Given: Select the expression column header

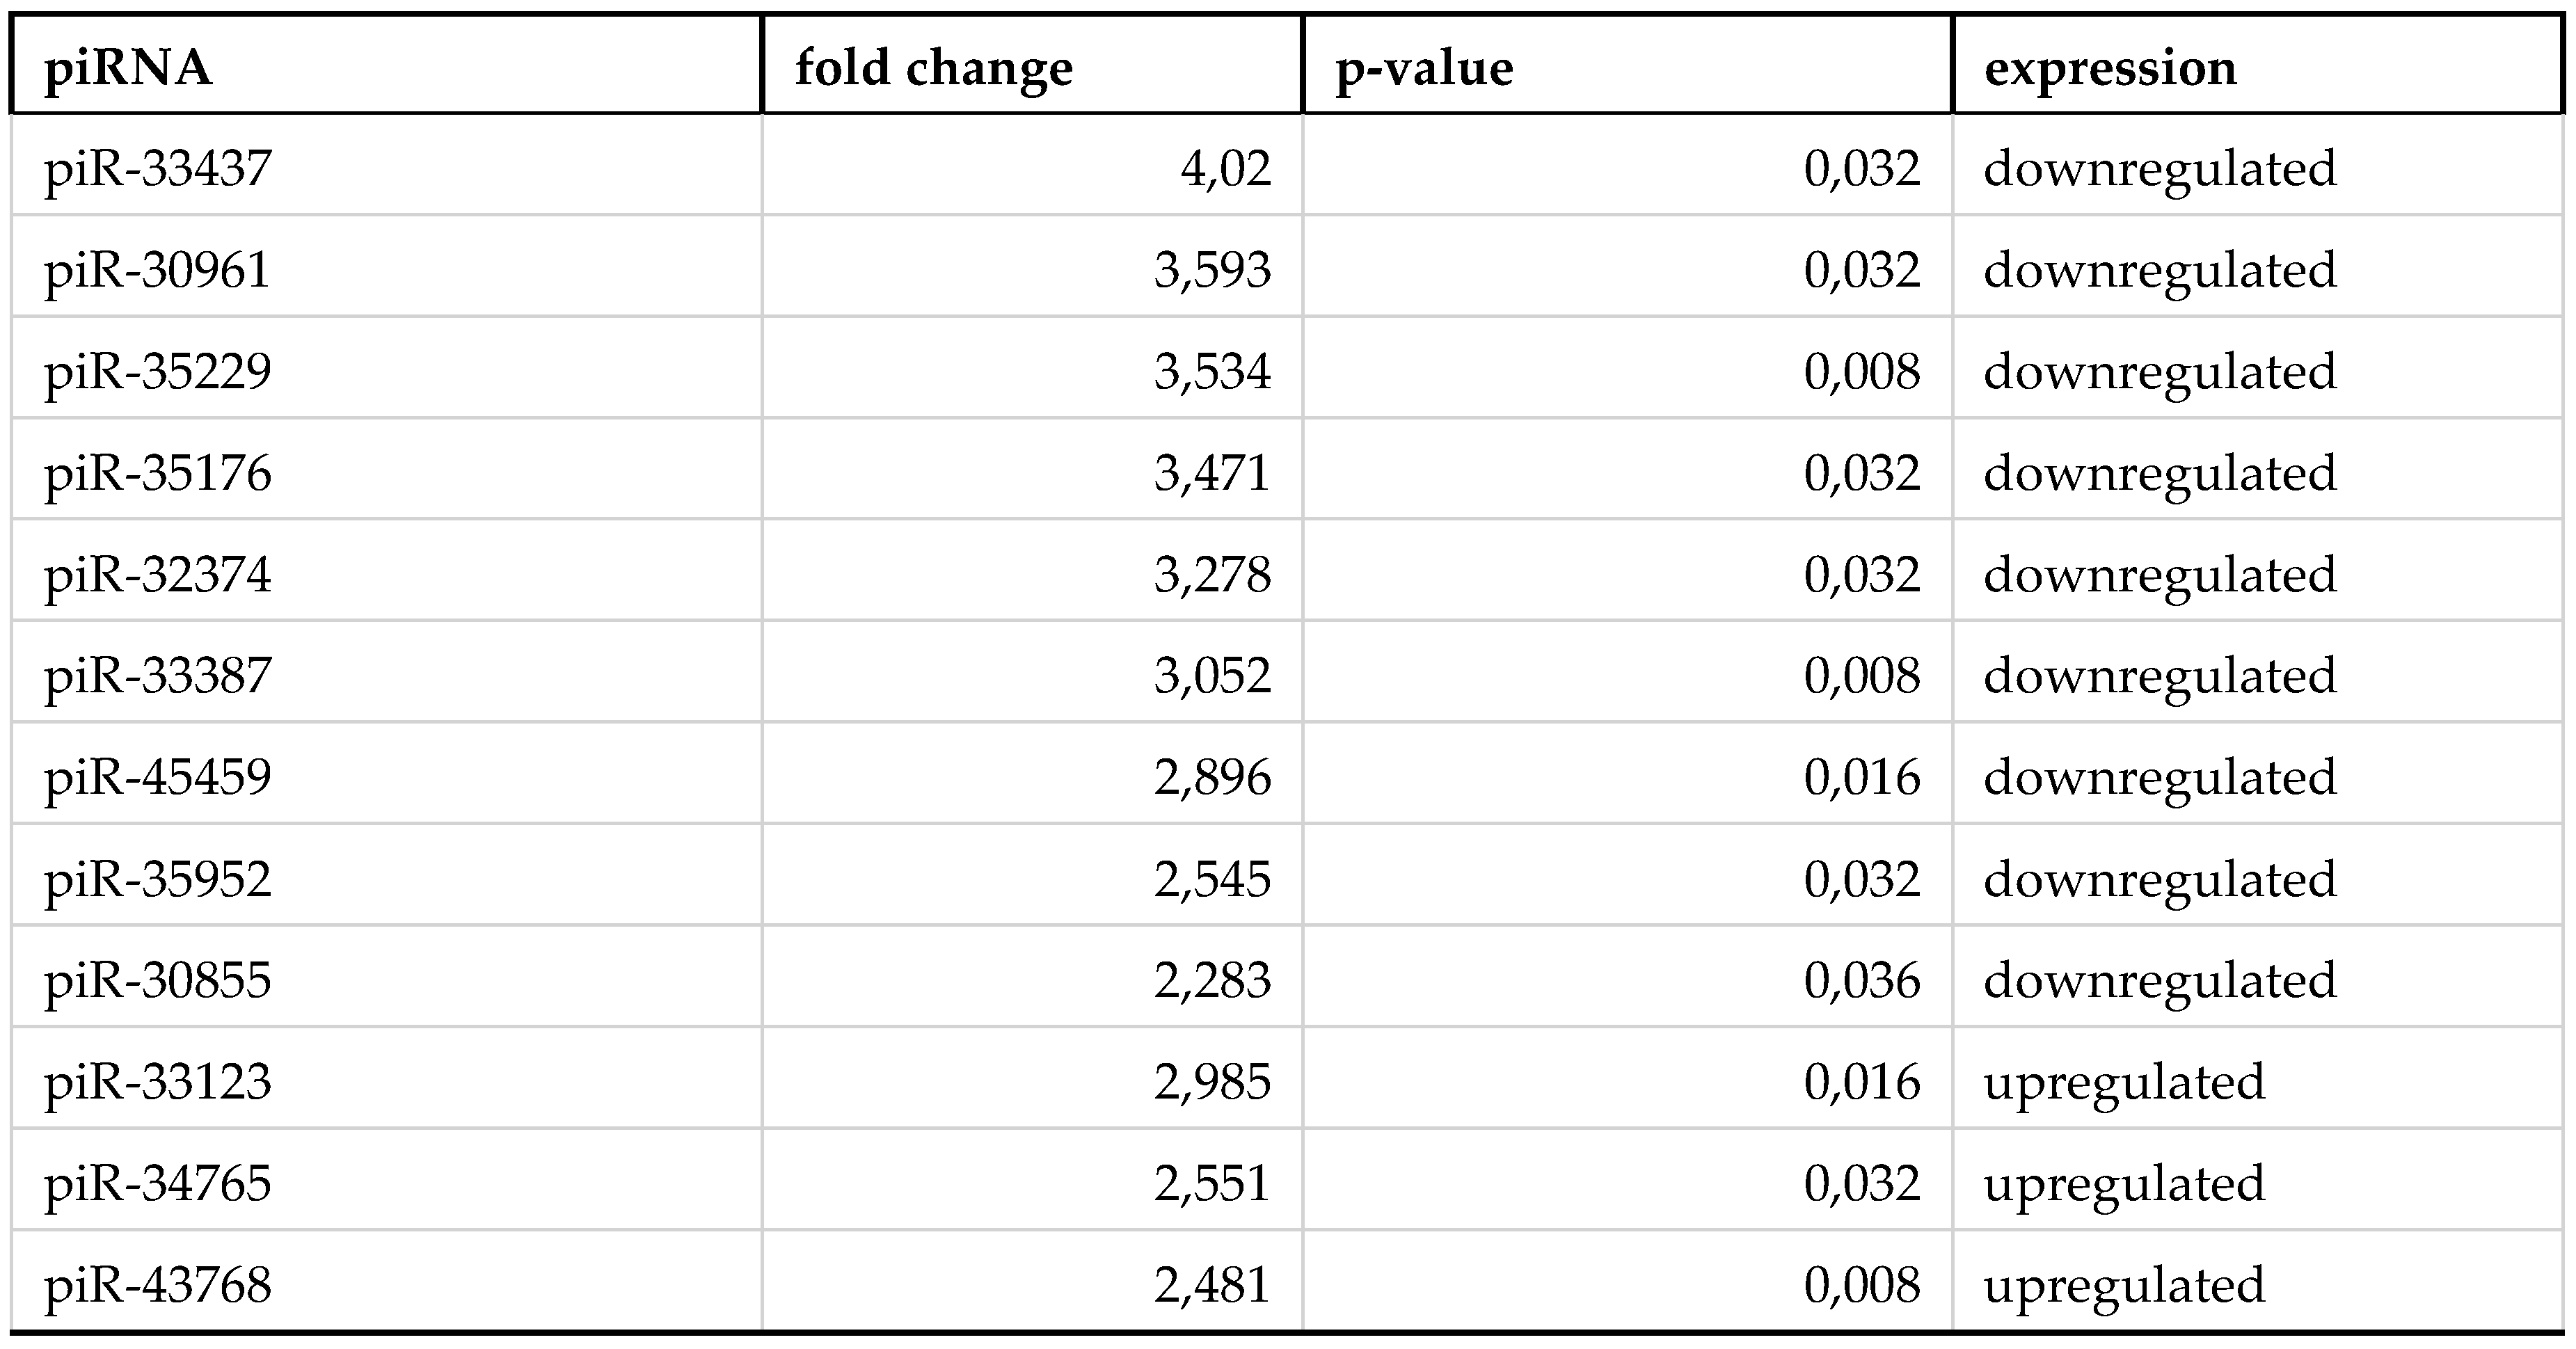Looking at the screenshot, I should click(2110, 68).
